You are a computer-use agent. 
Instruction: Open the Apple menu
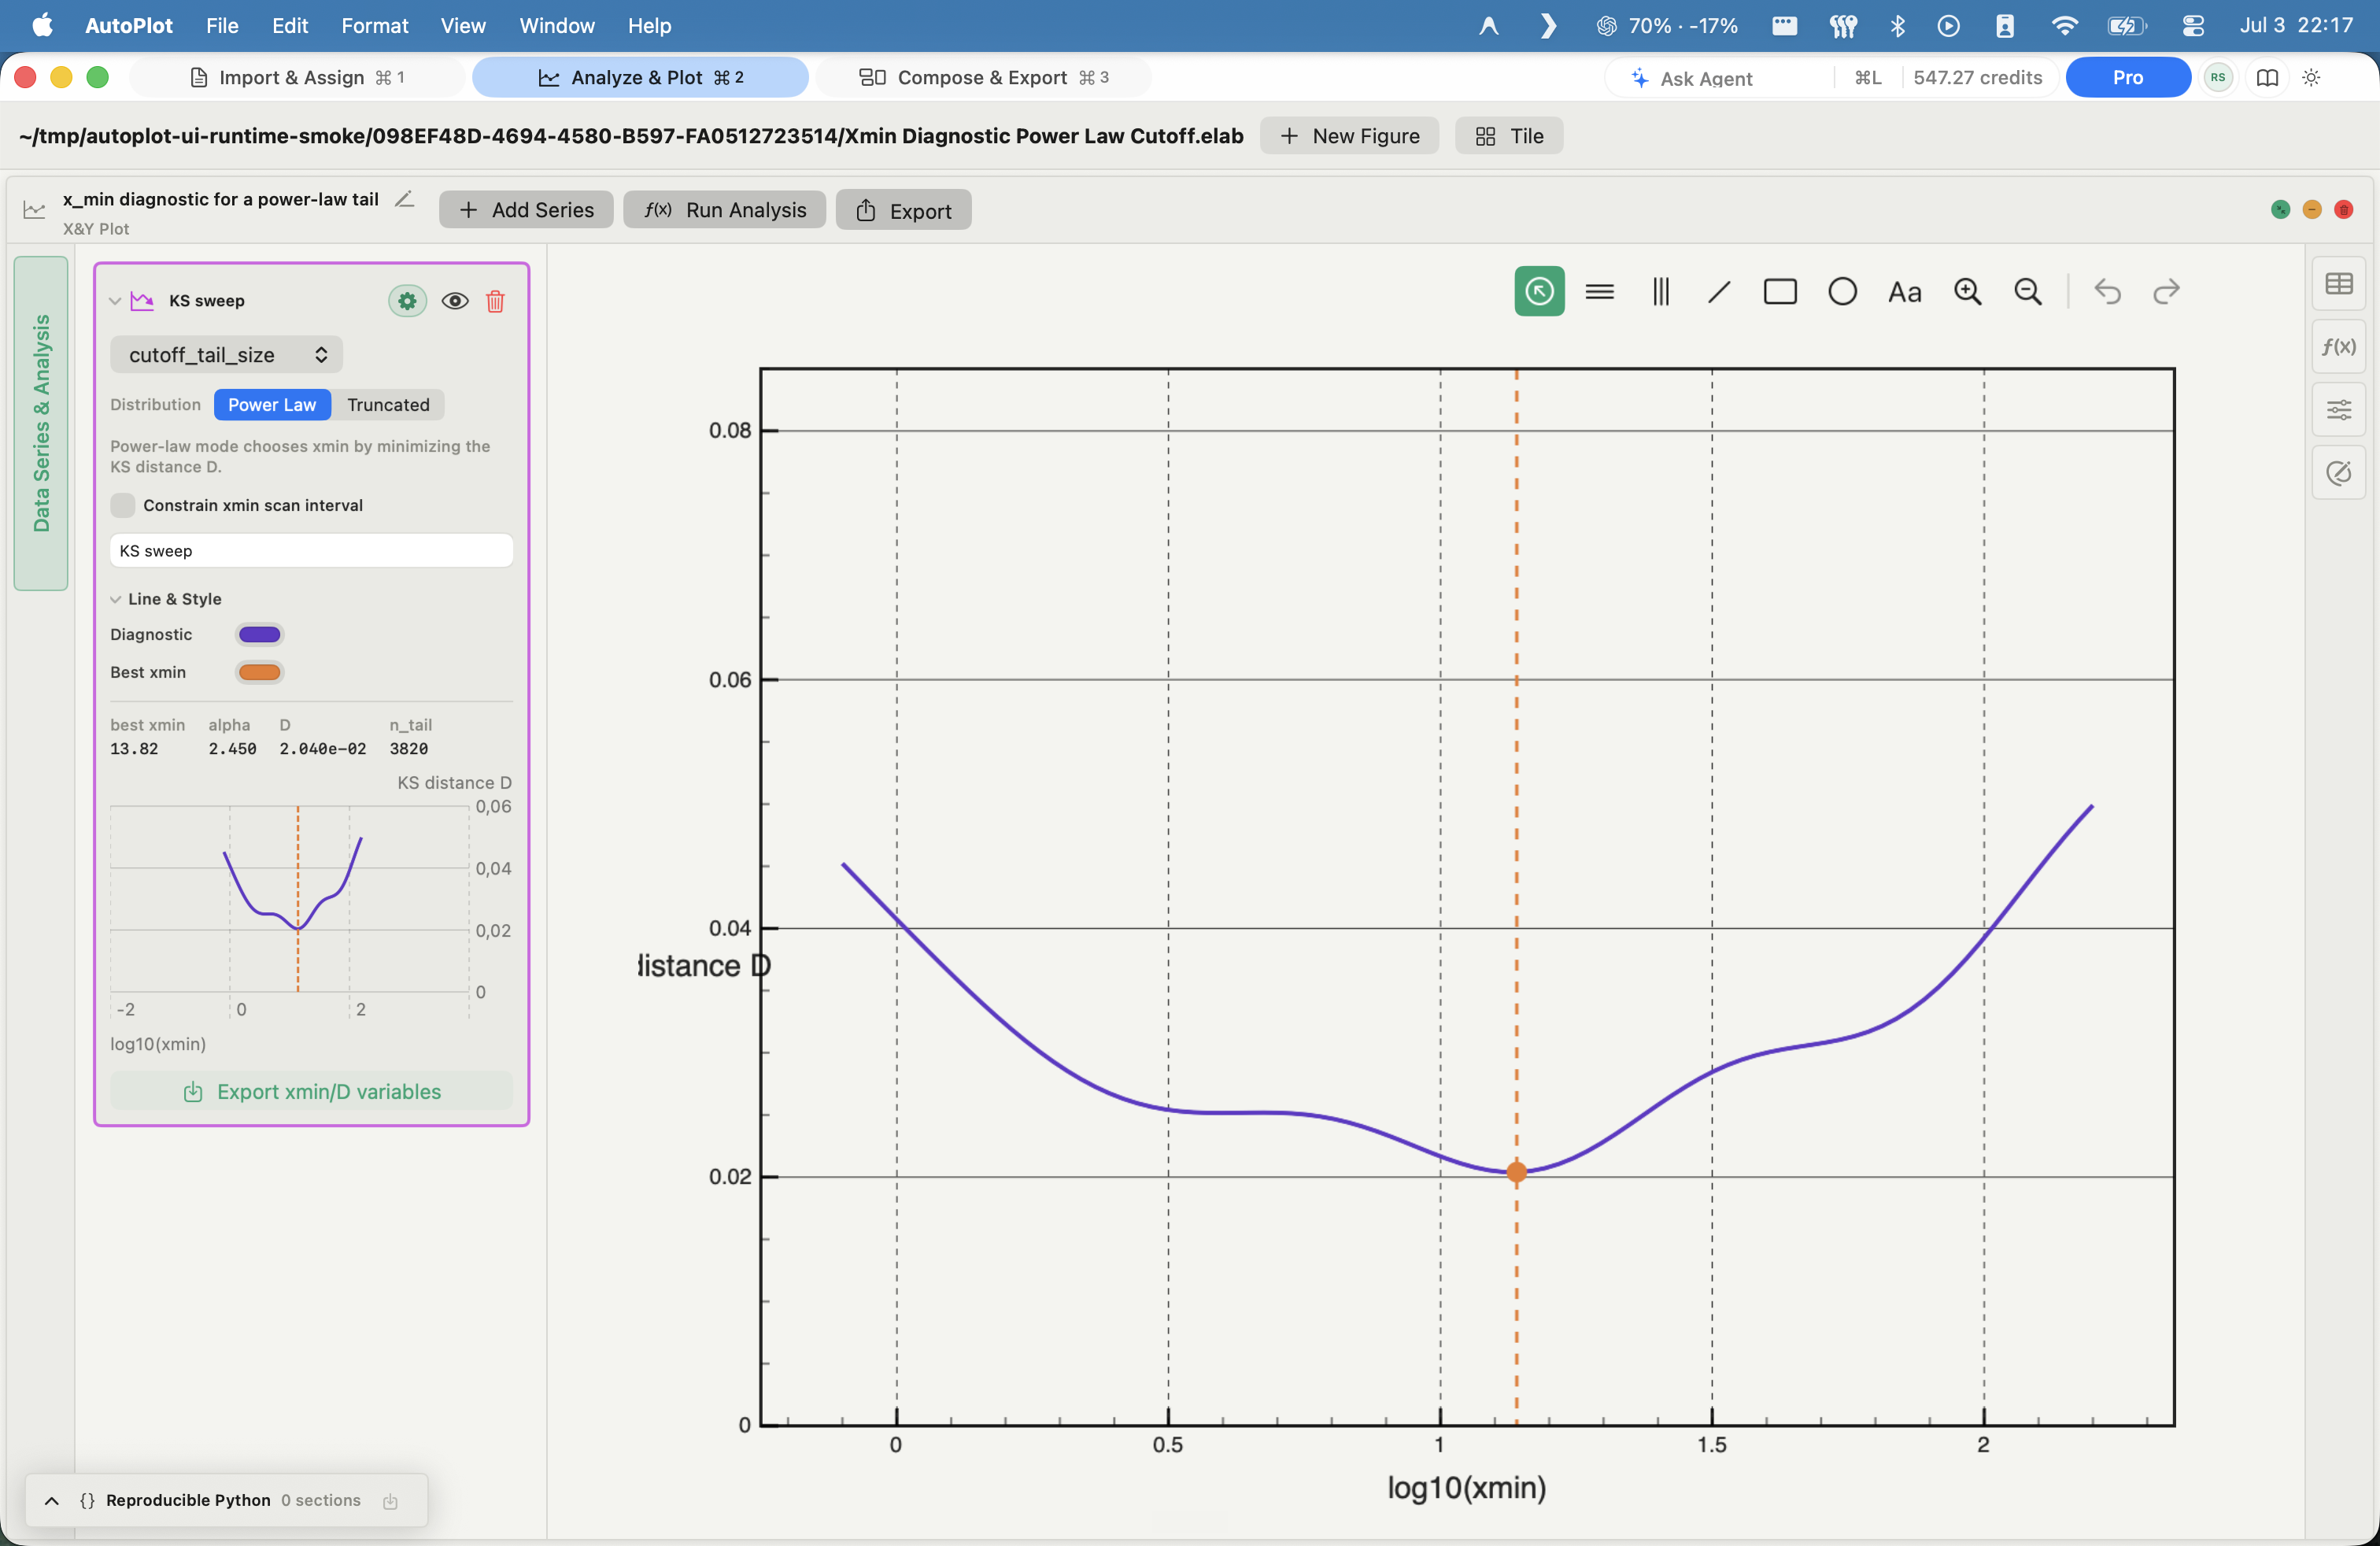[x=42, y=25]
